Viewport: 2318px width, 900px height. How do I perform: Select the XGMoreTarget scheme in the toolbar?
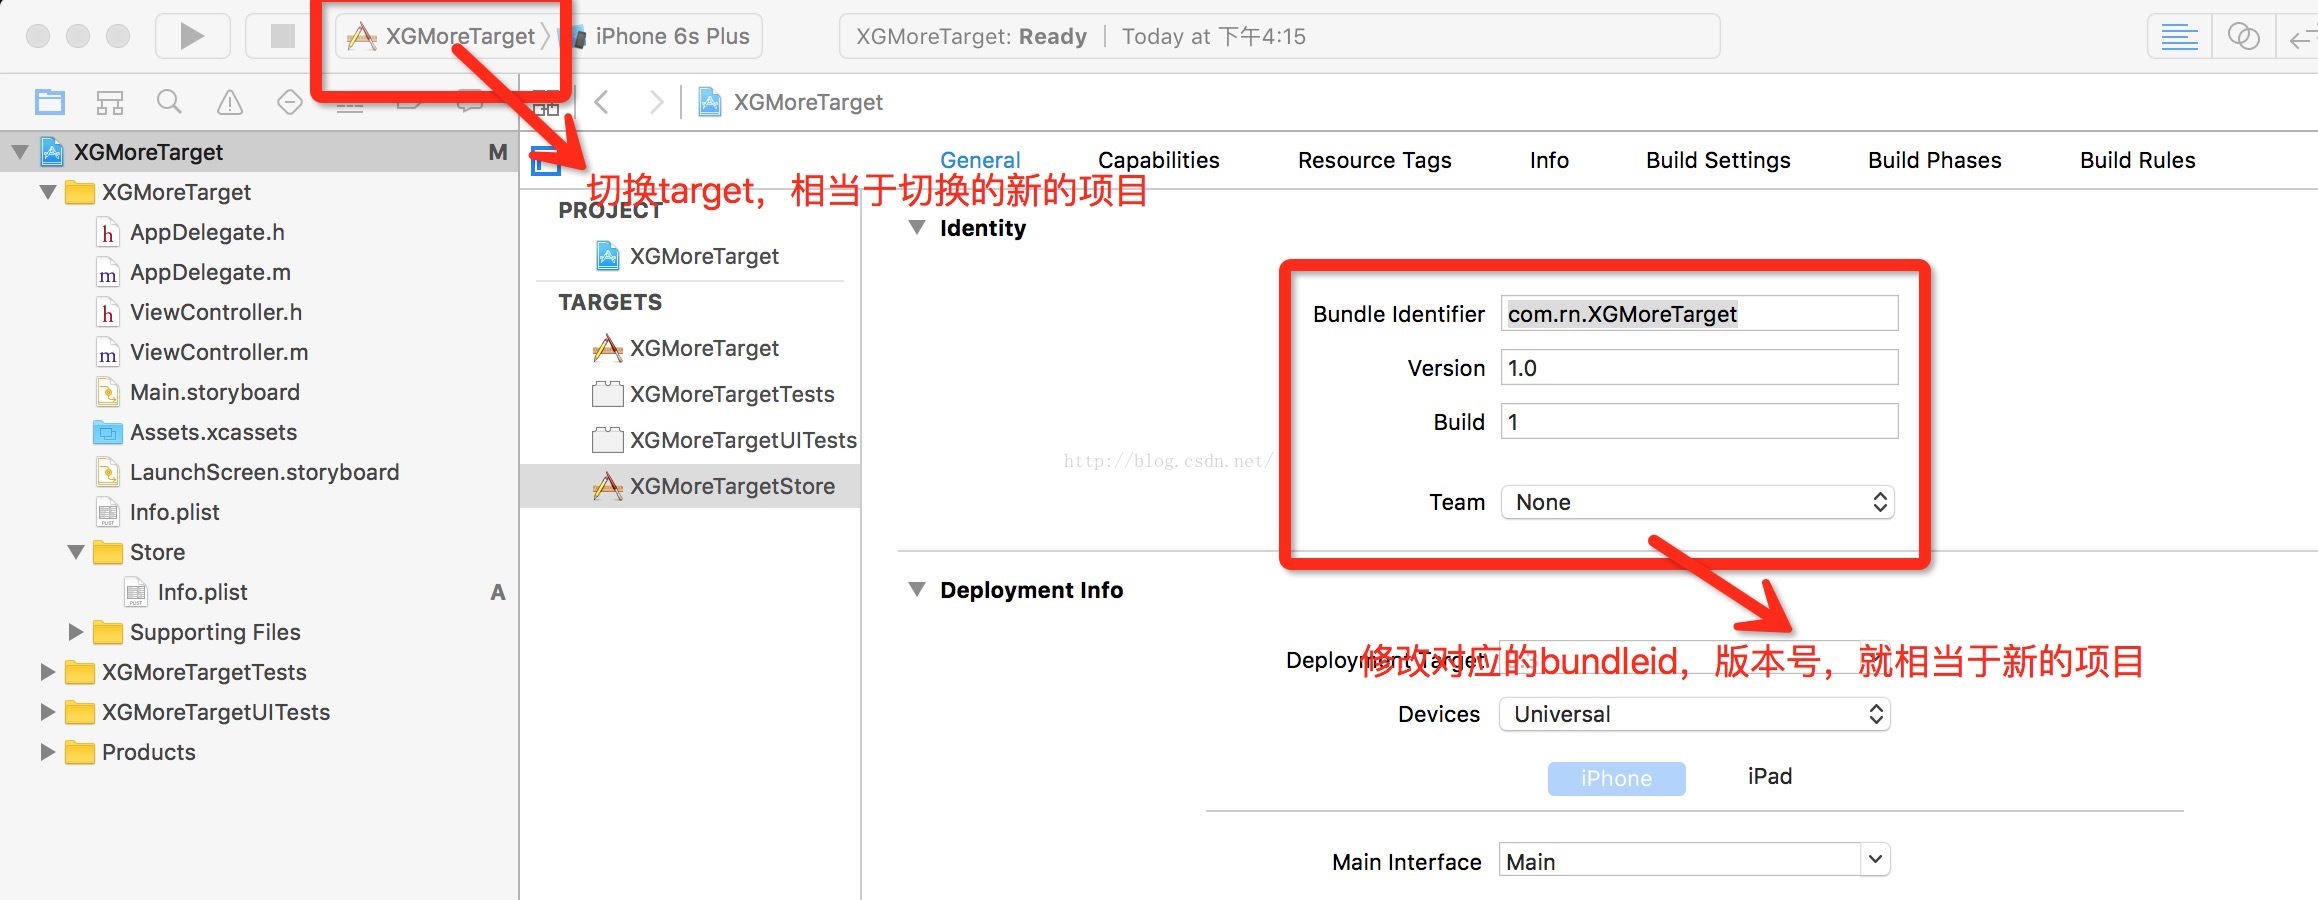pos(448,37)
